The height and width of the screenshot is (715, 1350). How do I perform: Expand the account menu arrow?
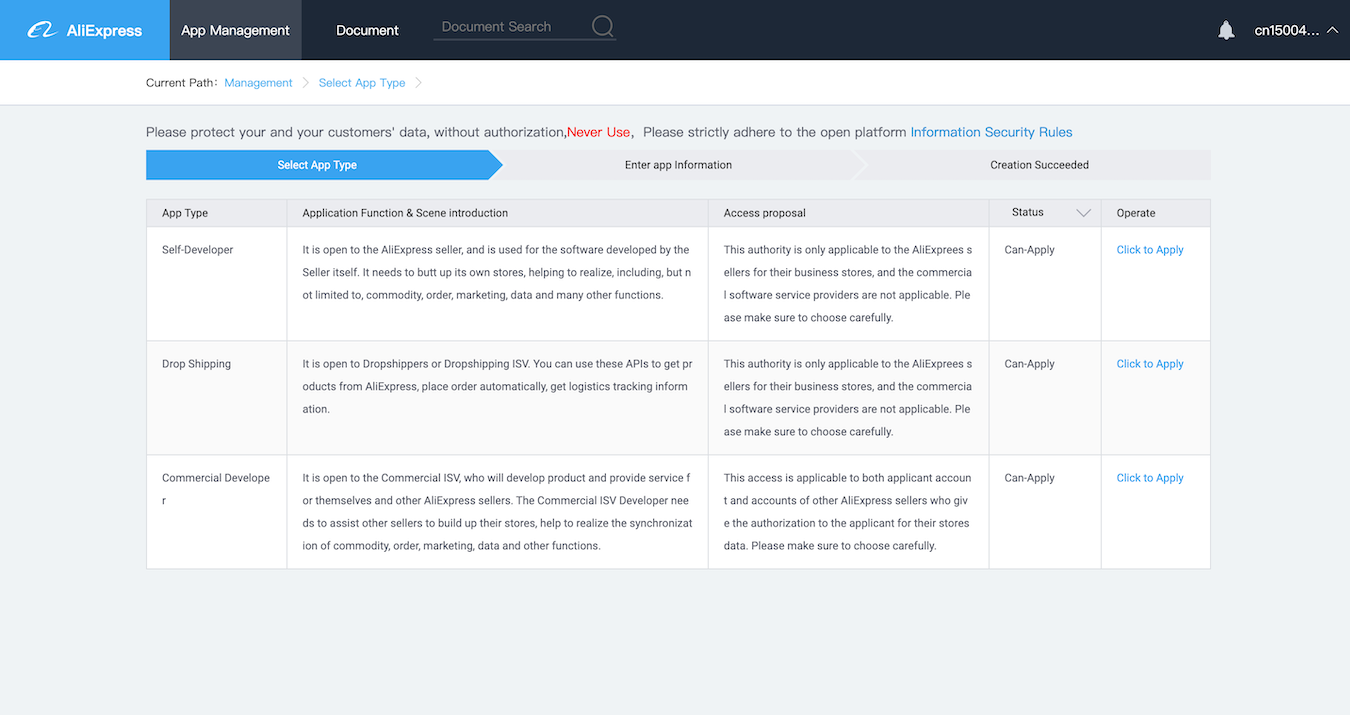tap(1332, 30)
